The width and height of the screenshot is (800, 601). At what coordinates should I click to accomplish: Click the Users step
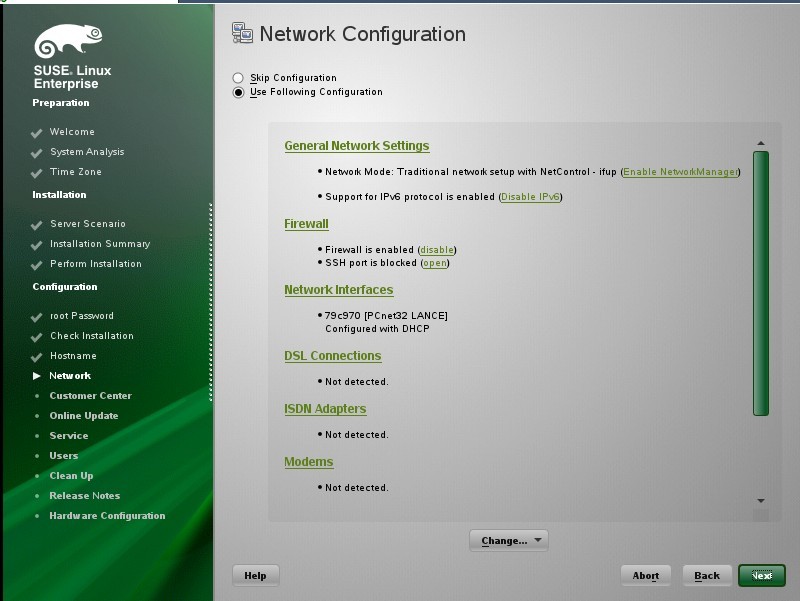click(64, 456)
